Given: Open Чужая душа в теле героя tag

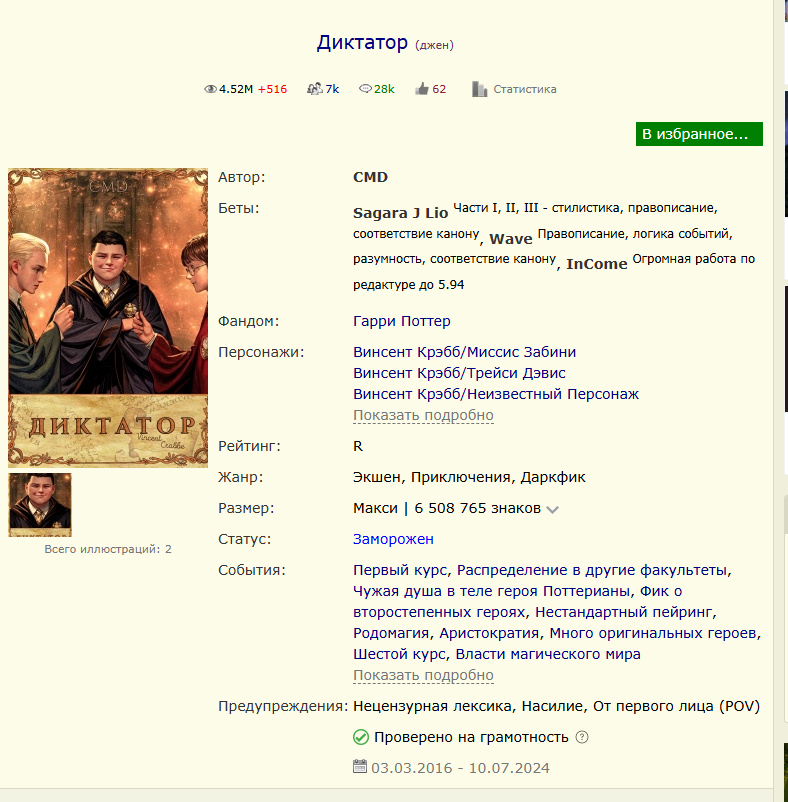Looking at the screenshot, I should pos(491,591).
